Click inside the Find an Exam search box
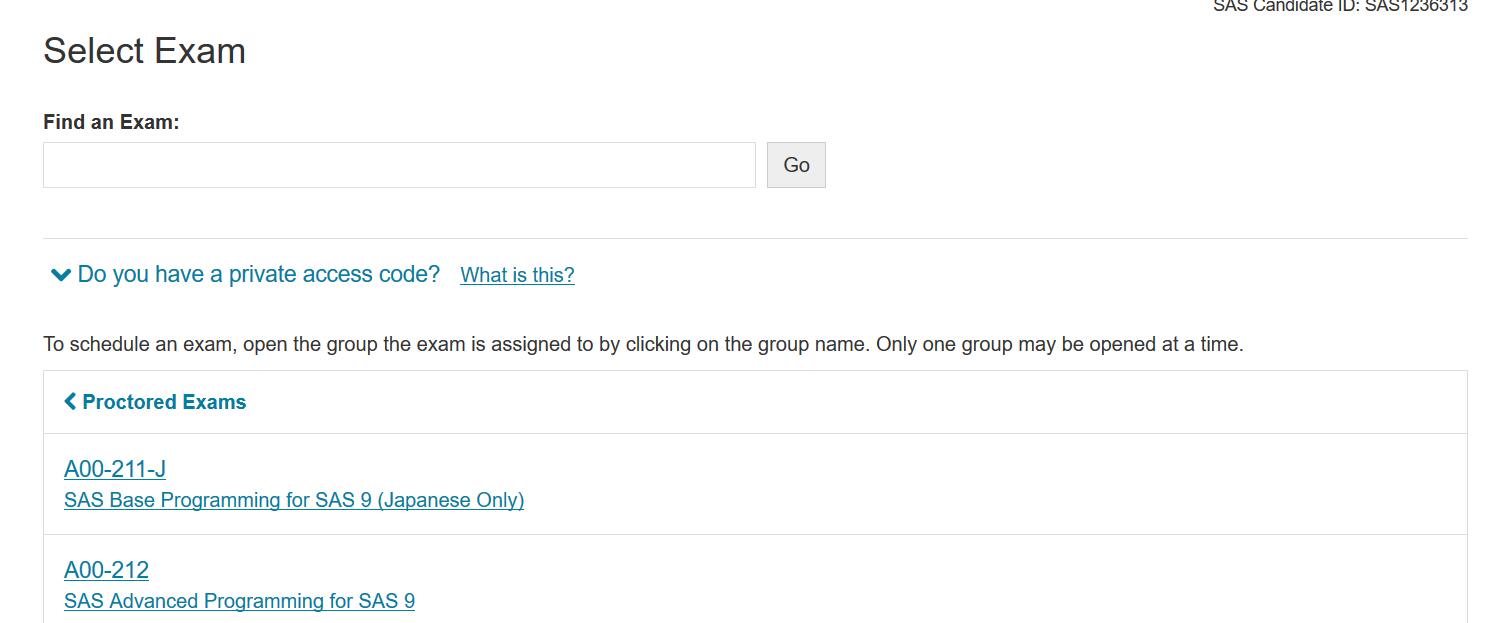This screenshot has width=1509, height=623. (x=399, y=165)
